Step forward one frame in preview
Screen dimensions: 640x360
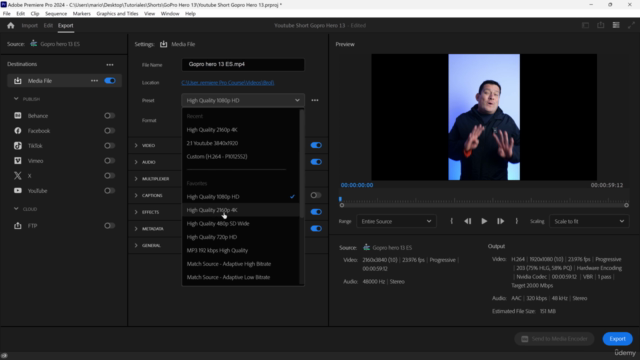click(500, 221)
